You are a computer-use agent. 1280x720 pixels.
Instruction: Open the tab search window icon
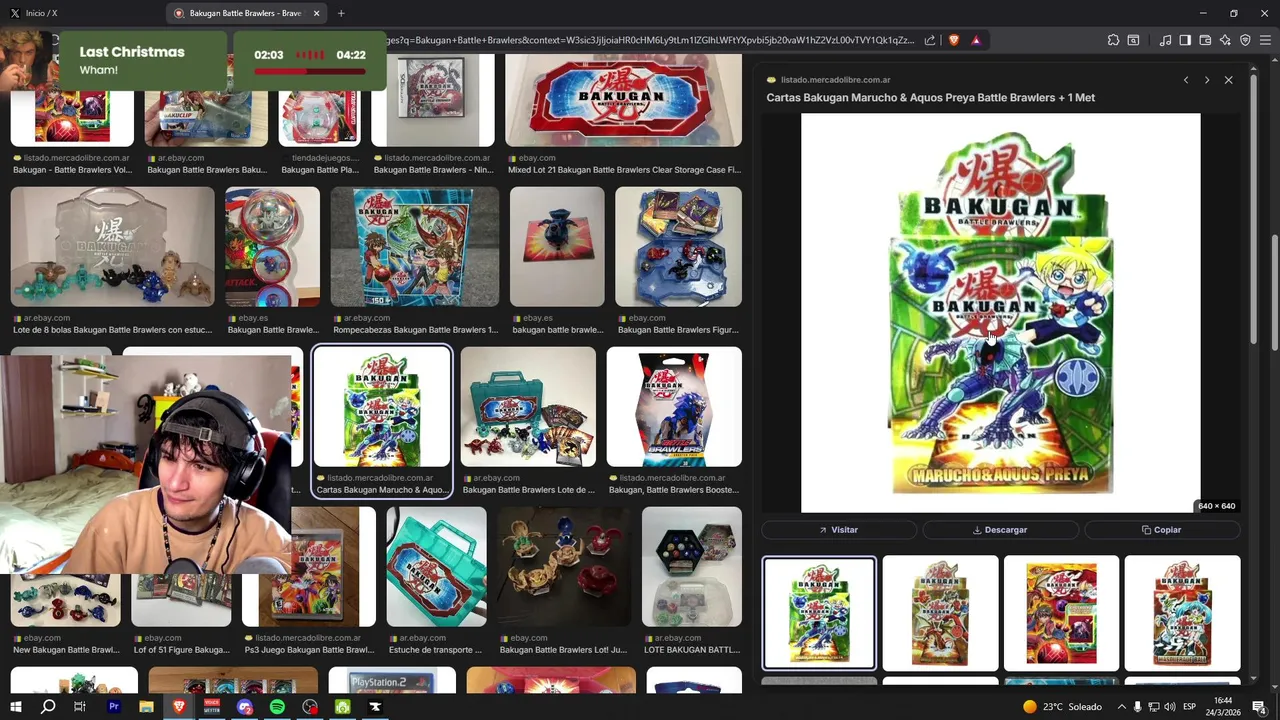1133,40
